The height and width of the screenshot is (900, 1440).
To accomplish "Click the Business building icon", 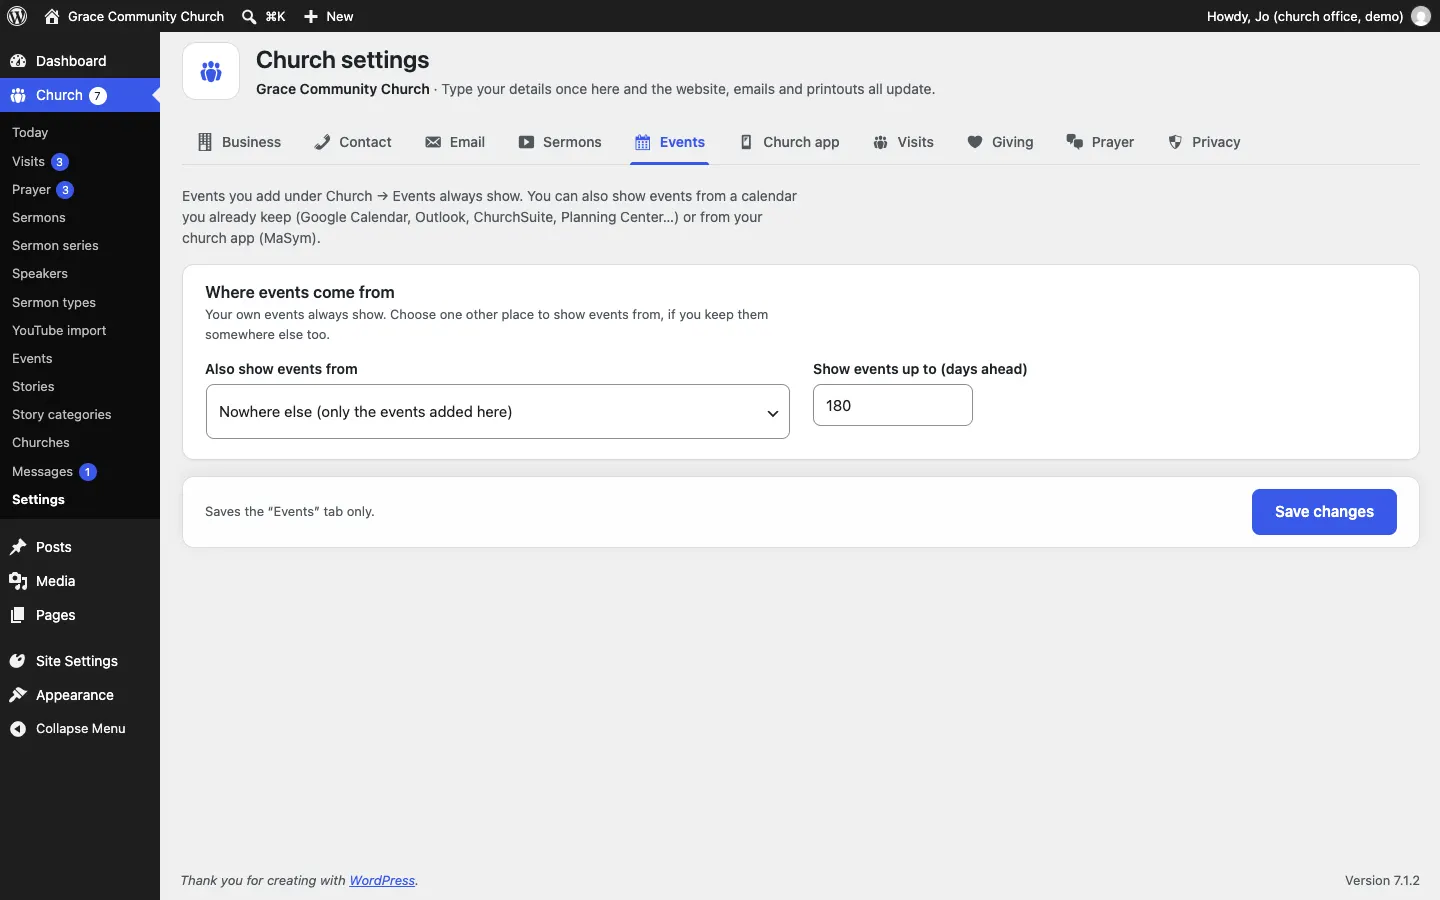I will 205,142.
